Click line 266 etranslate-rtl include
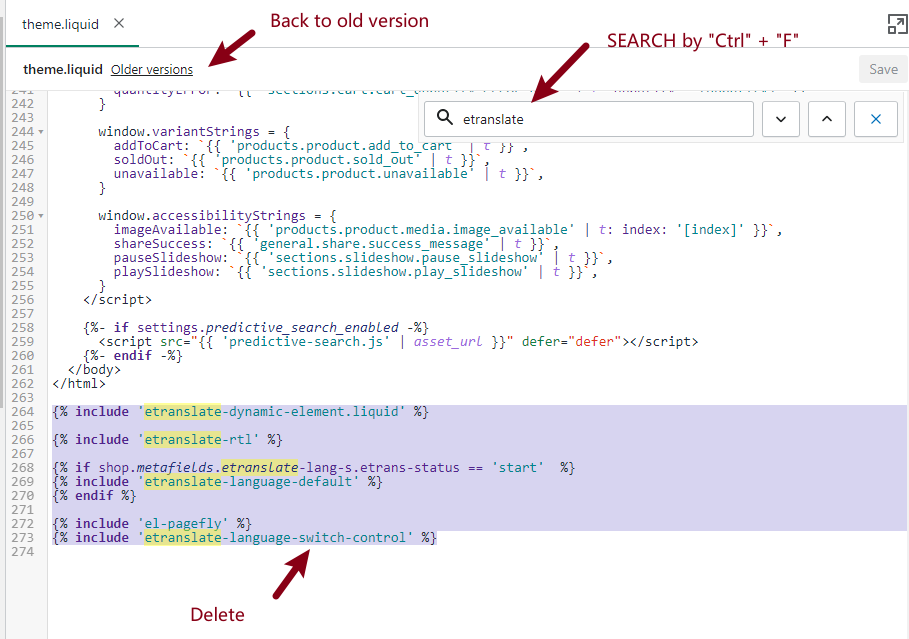 click(167, 440)
